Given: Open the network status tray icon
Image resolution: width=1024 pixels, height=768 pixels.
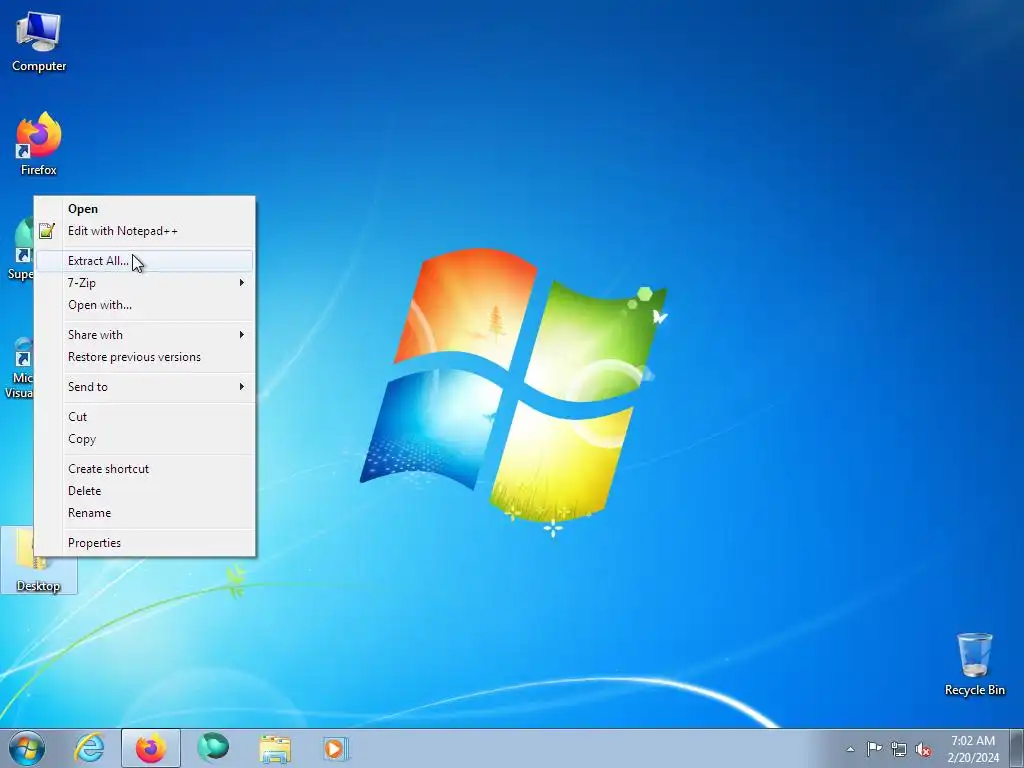Looking at the screenshot, I should point(899,749).
